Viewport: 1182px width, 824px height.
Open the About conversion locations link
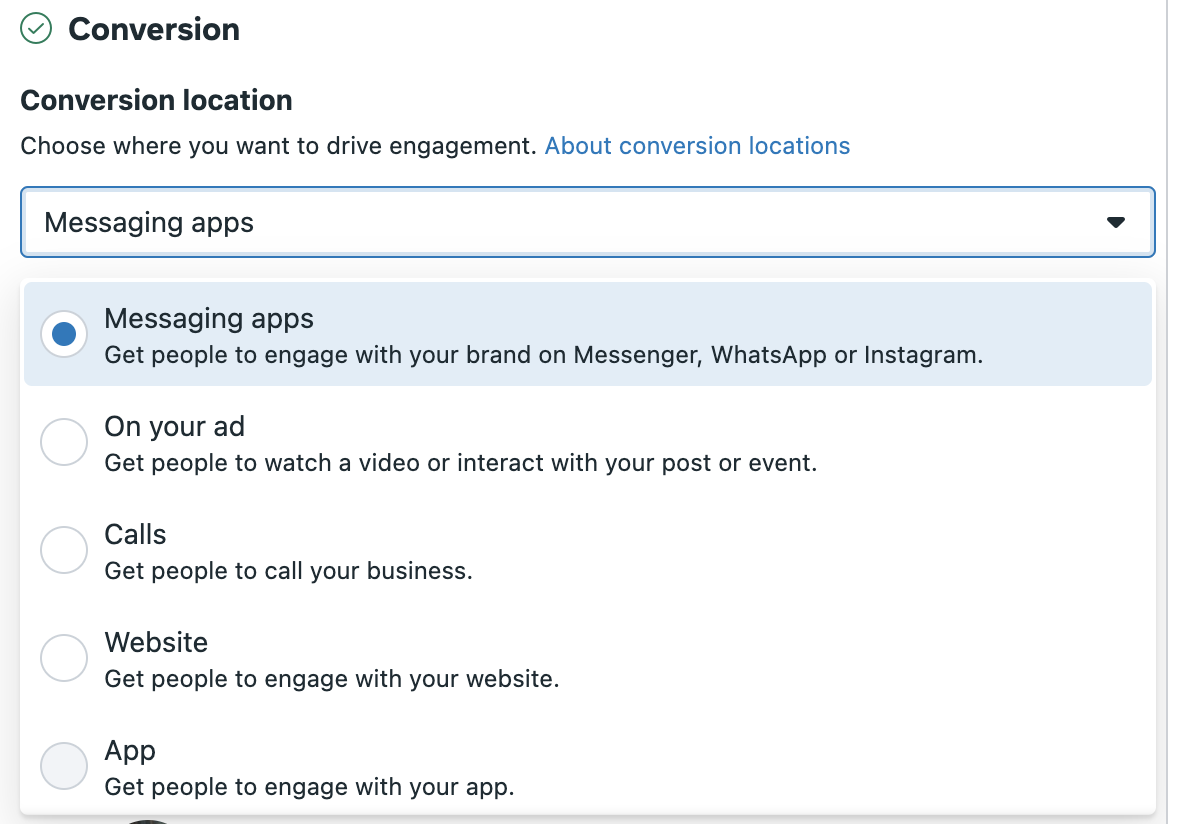[697, 146]
